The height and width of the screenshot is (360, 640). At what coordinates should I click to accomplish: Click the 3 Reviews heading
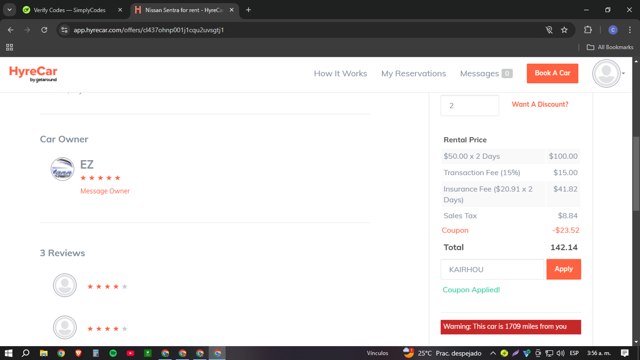[62, 253]
